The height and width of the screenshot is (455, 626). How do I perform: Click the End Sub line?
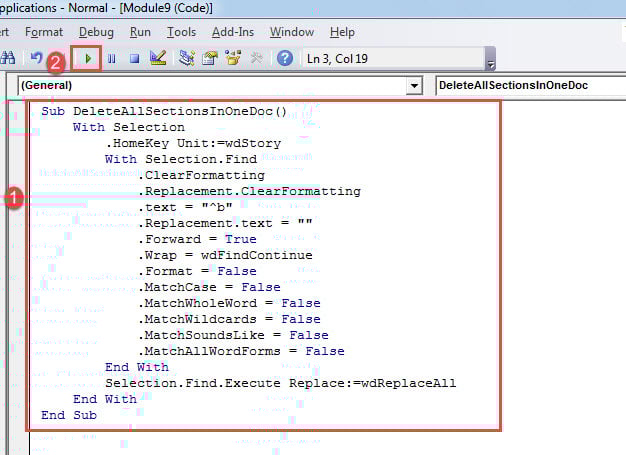(x=69, y=415)
